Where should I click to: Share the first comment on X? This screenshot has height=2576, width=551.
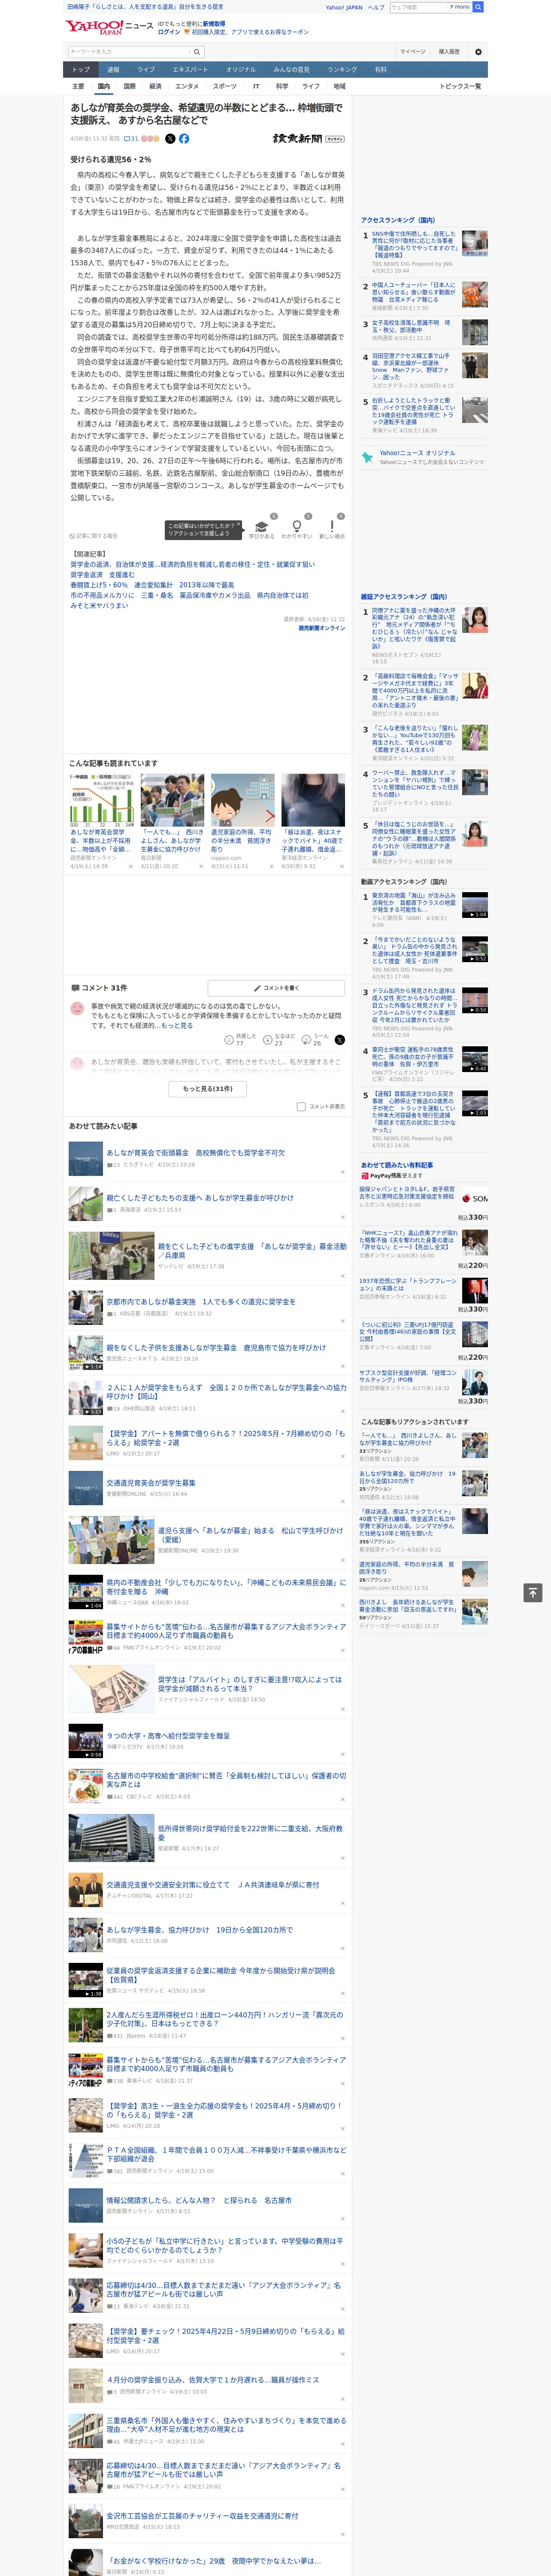tap(340, 1040)
